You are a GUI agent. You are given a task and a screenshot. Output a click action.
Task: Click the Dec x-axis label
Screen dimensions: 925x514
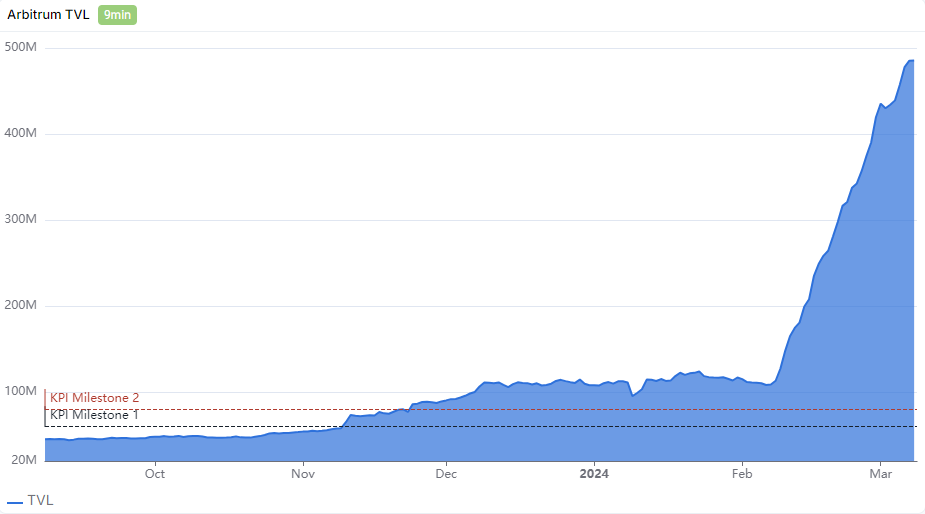click(446, 474)
